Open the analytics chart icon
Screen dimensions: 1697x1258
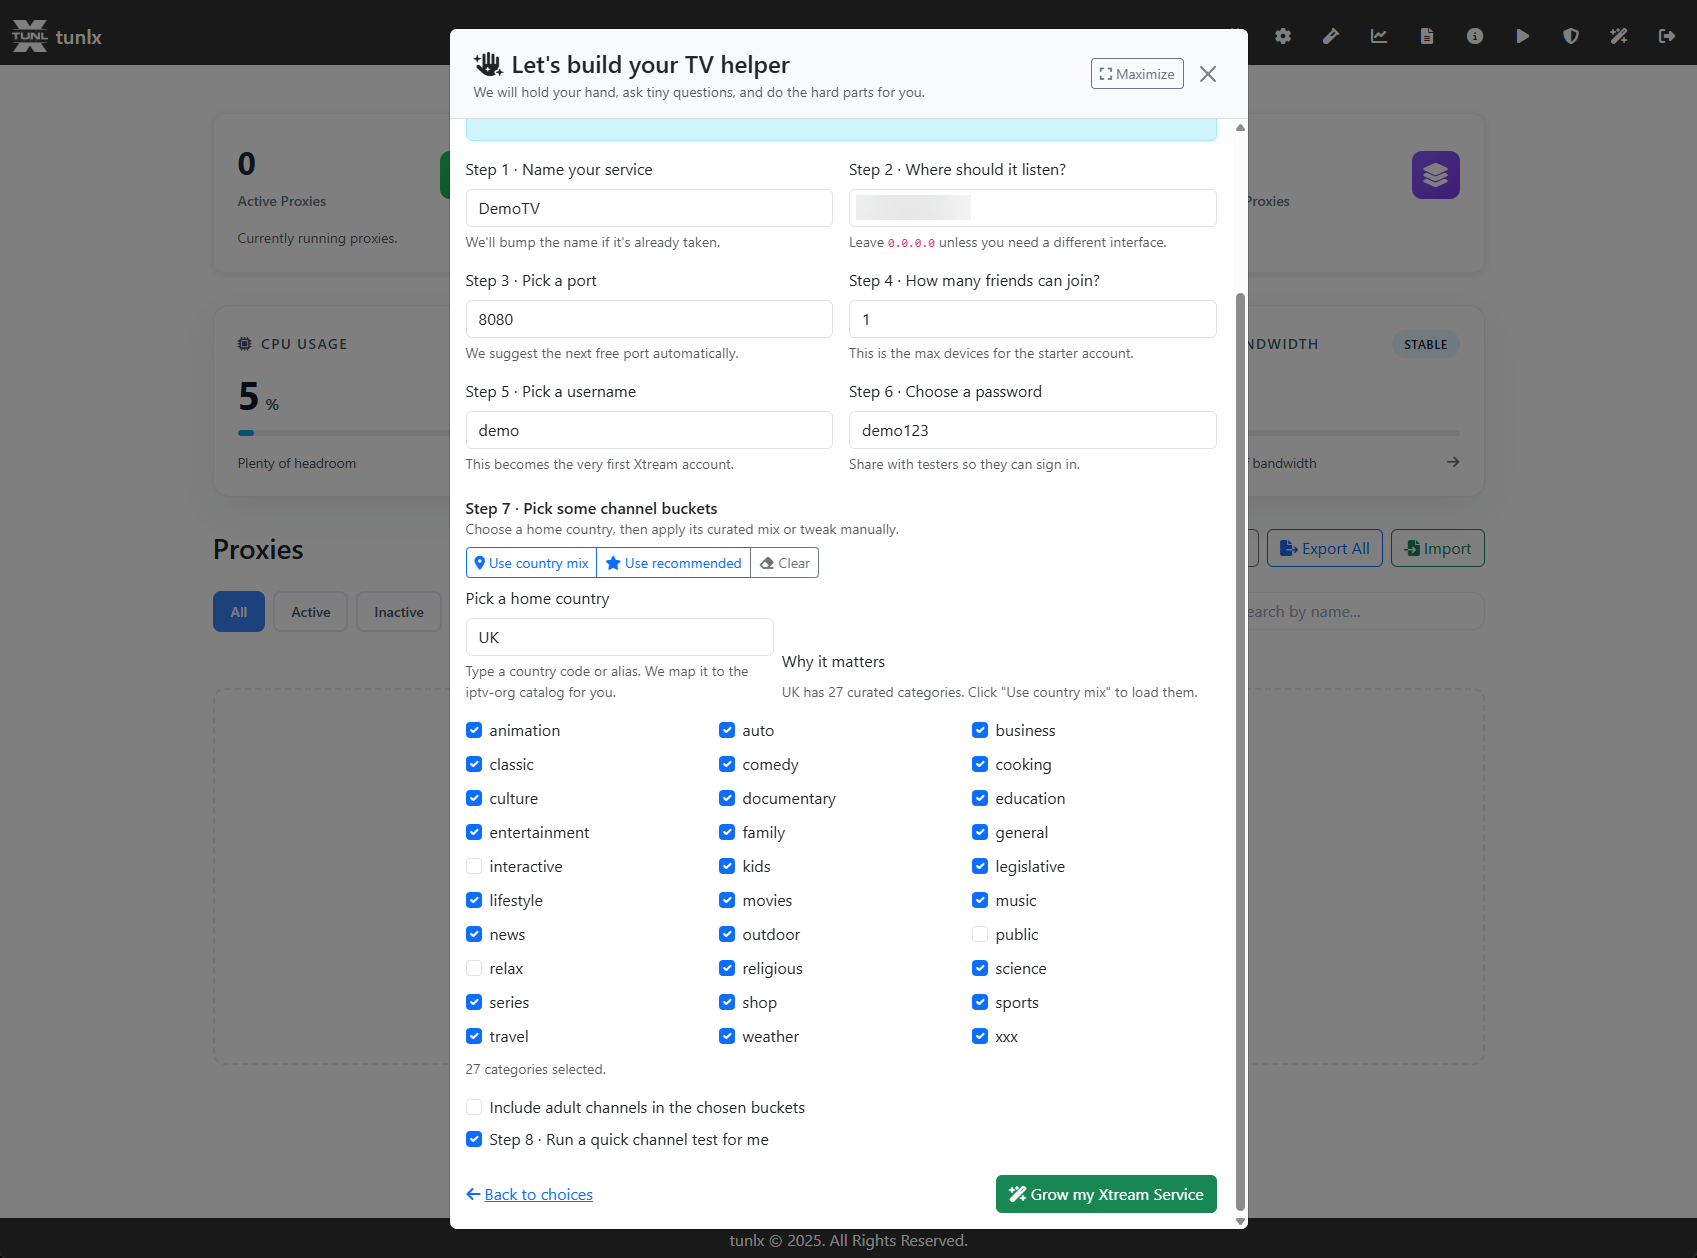pos(1378,35)
